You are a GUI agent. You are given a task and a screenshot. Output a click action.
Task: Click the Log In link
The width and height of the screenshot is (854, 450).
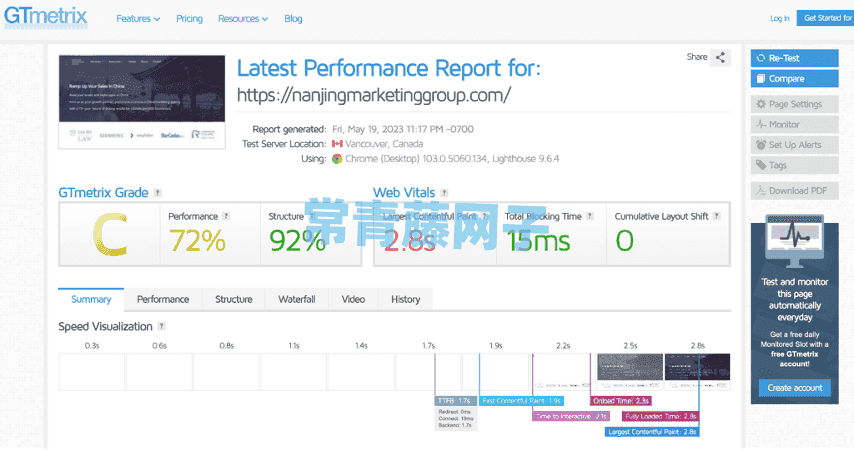coord(779,19)
